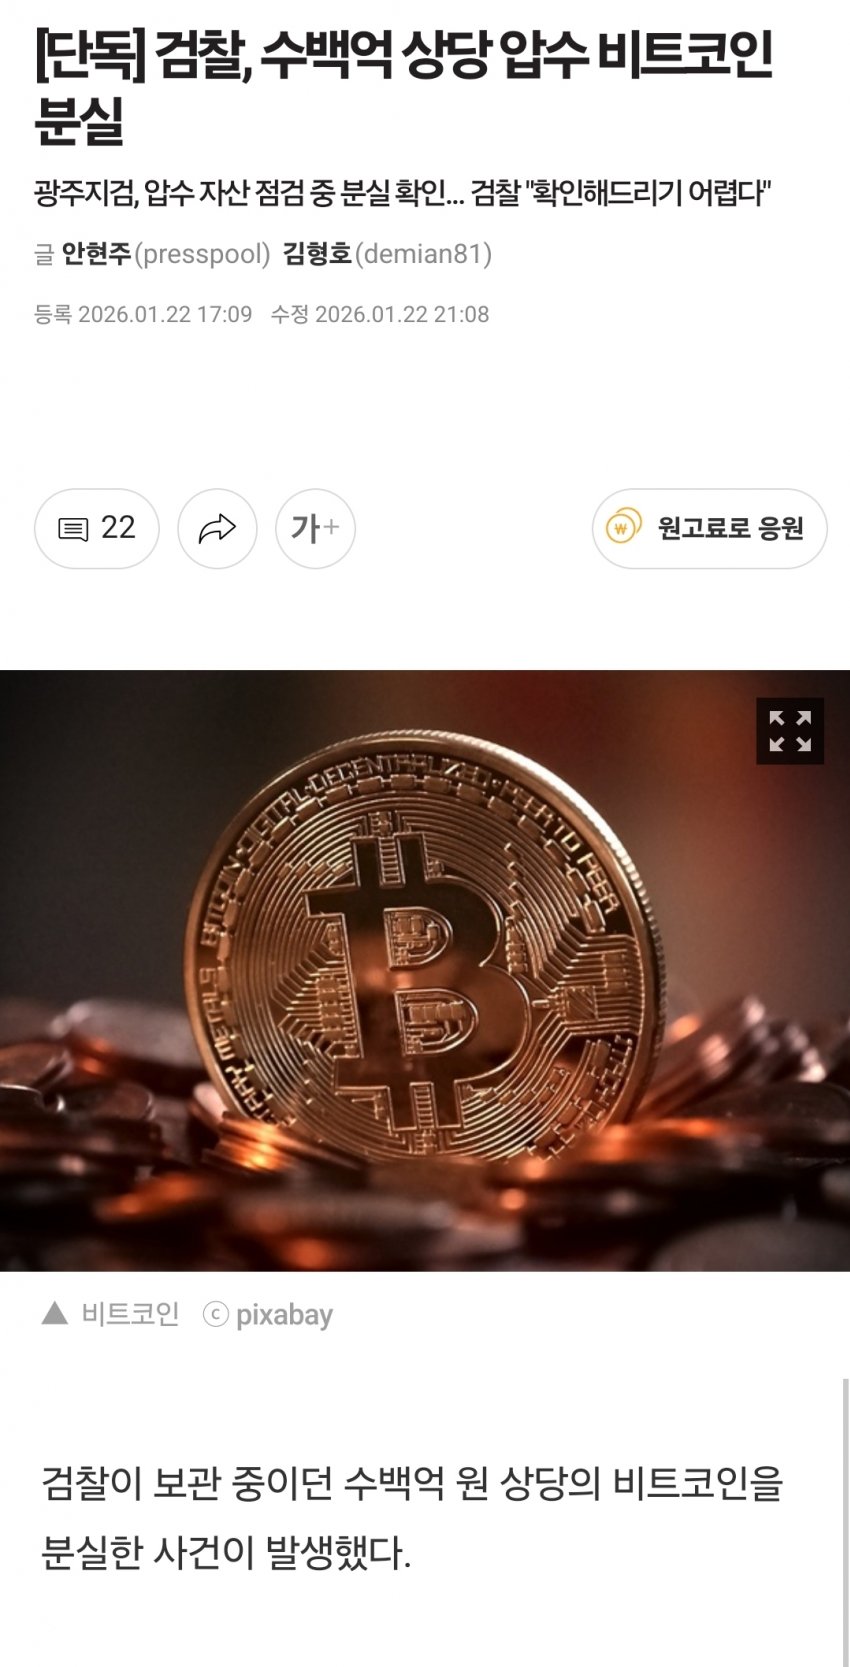This screenshot has width=850, height=1667.
Task: Tap the (demian81) author ID
Action: [424, 254]
